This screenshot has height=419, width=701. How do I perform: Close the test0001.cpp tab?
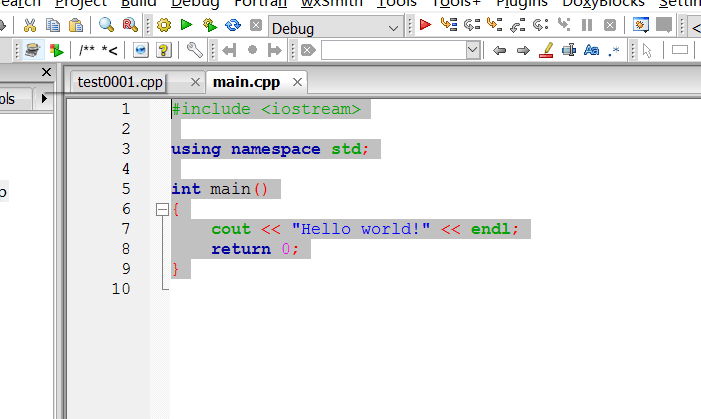(x=195, y=82)
